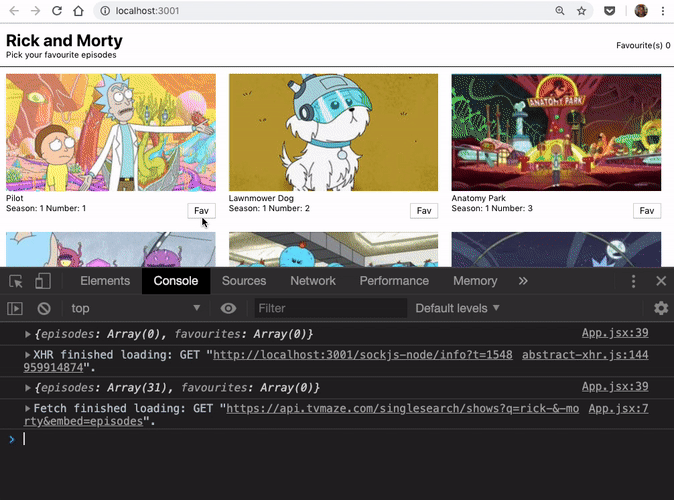Screen dimensions: 674x500
Task: Open the abstract-xhr.js:144 source link
Action: [585, 355]
